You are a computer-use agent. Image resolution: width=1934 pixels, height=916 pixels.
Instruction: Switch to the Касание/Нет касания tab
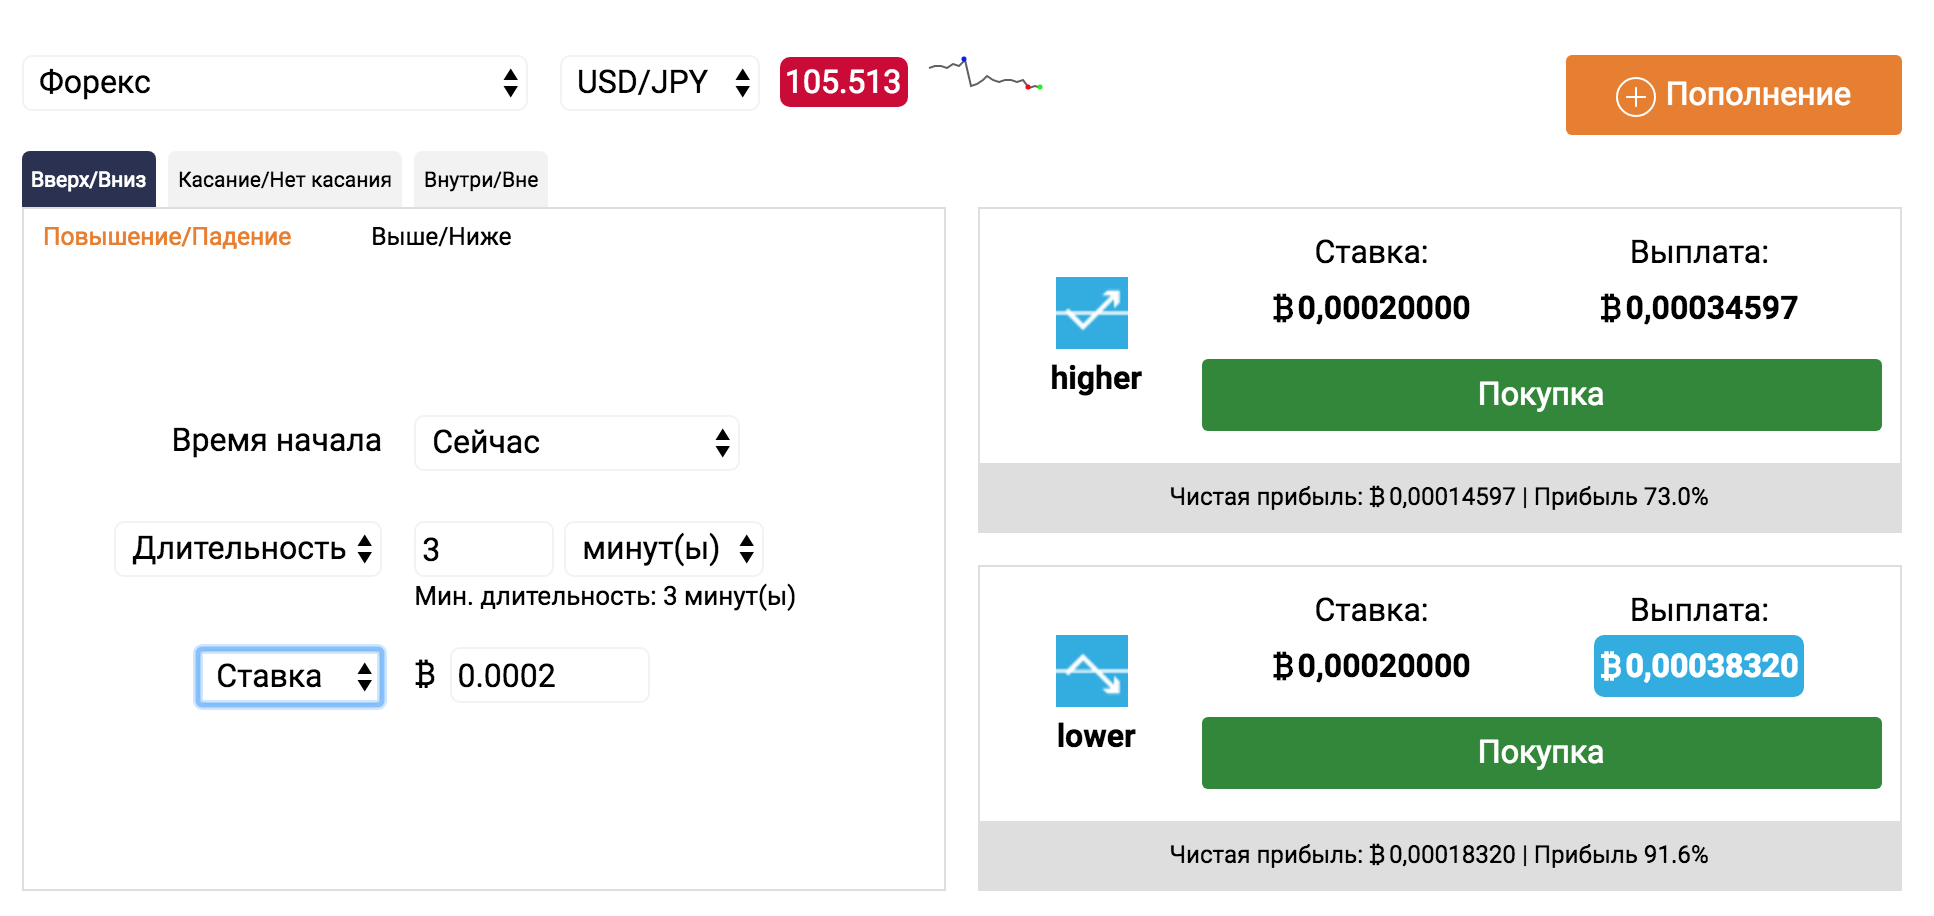click(x=285, y=180)
